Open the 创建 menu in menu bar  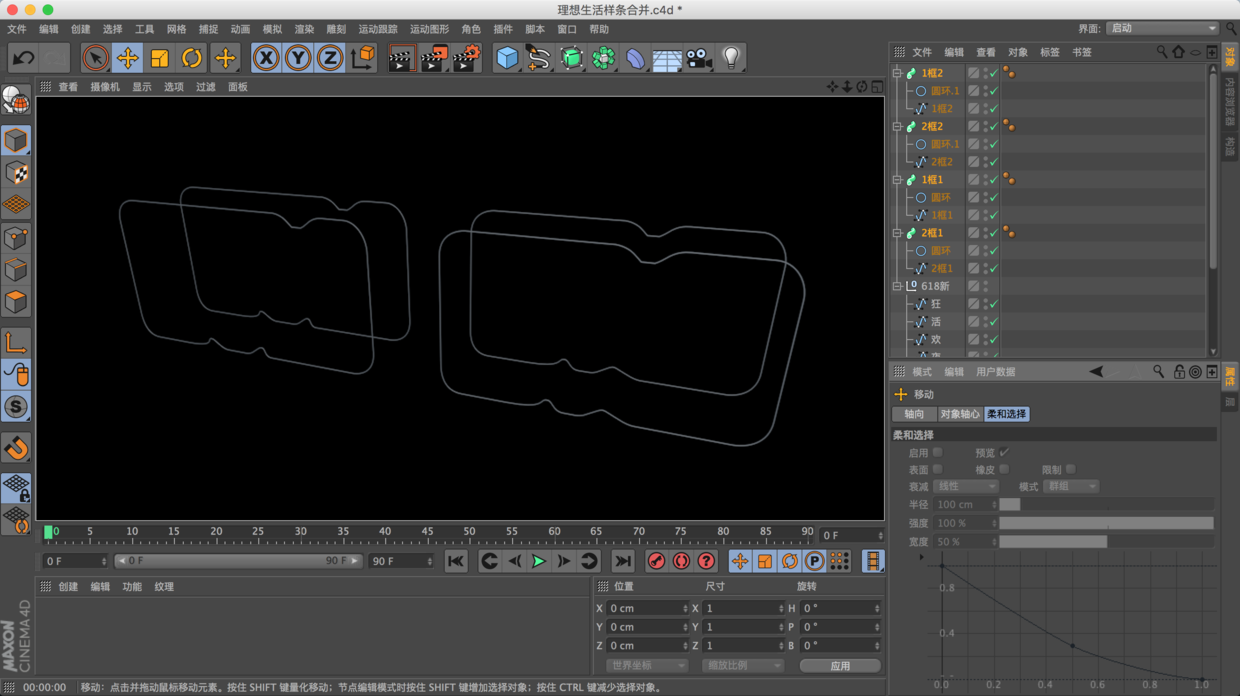[80, 29]
